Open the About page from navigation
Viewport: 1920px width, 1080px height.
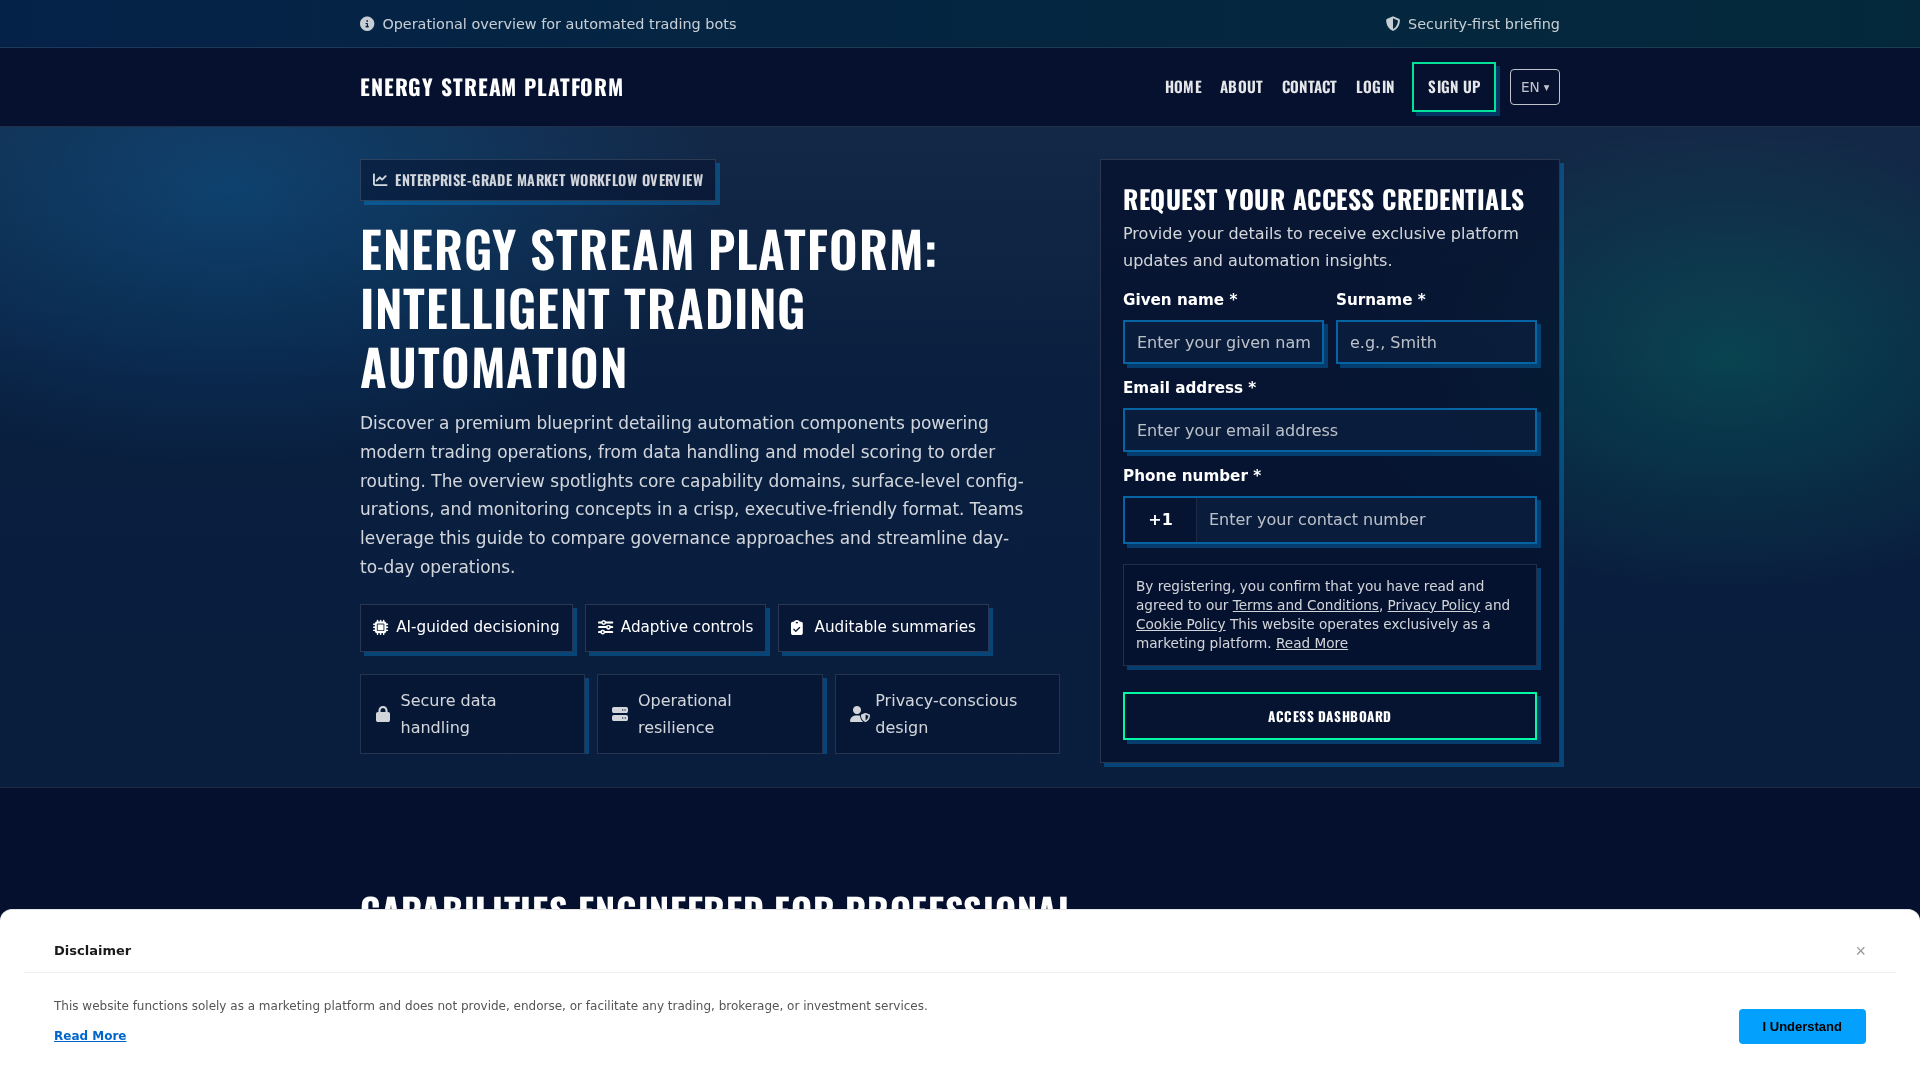(x=1241, y=87)
